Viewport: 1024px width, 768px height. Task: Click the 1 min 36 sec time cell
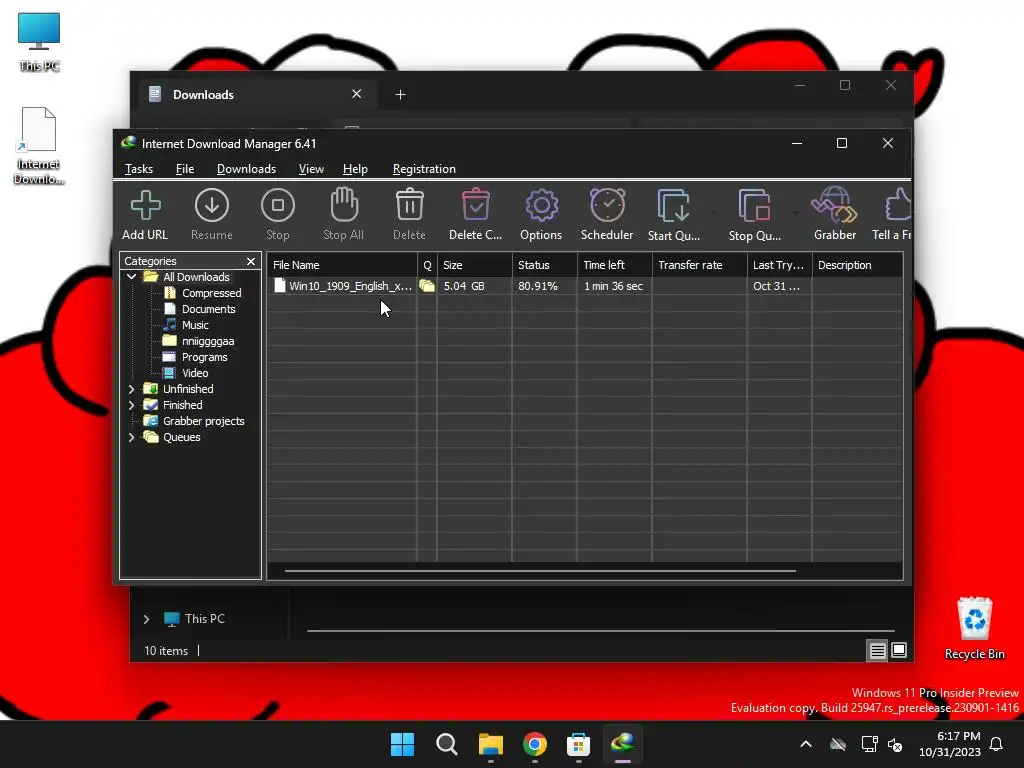[613, 286]
